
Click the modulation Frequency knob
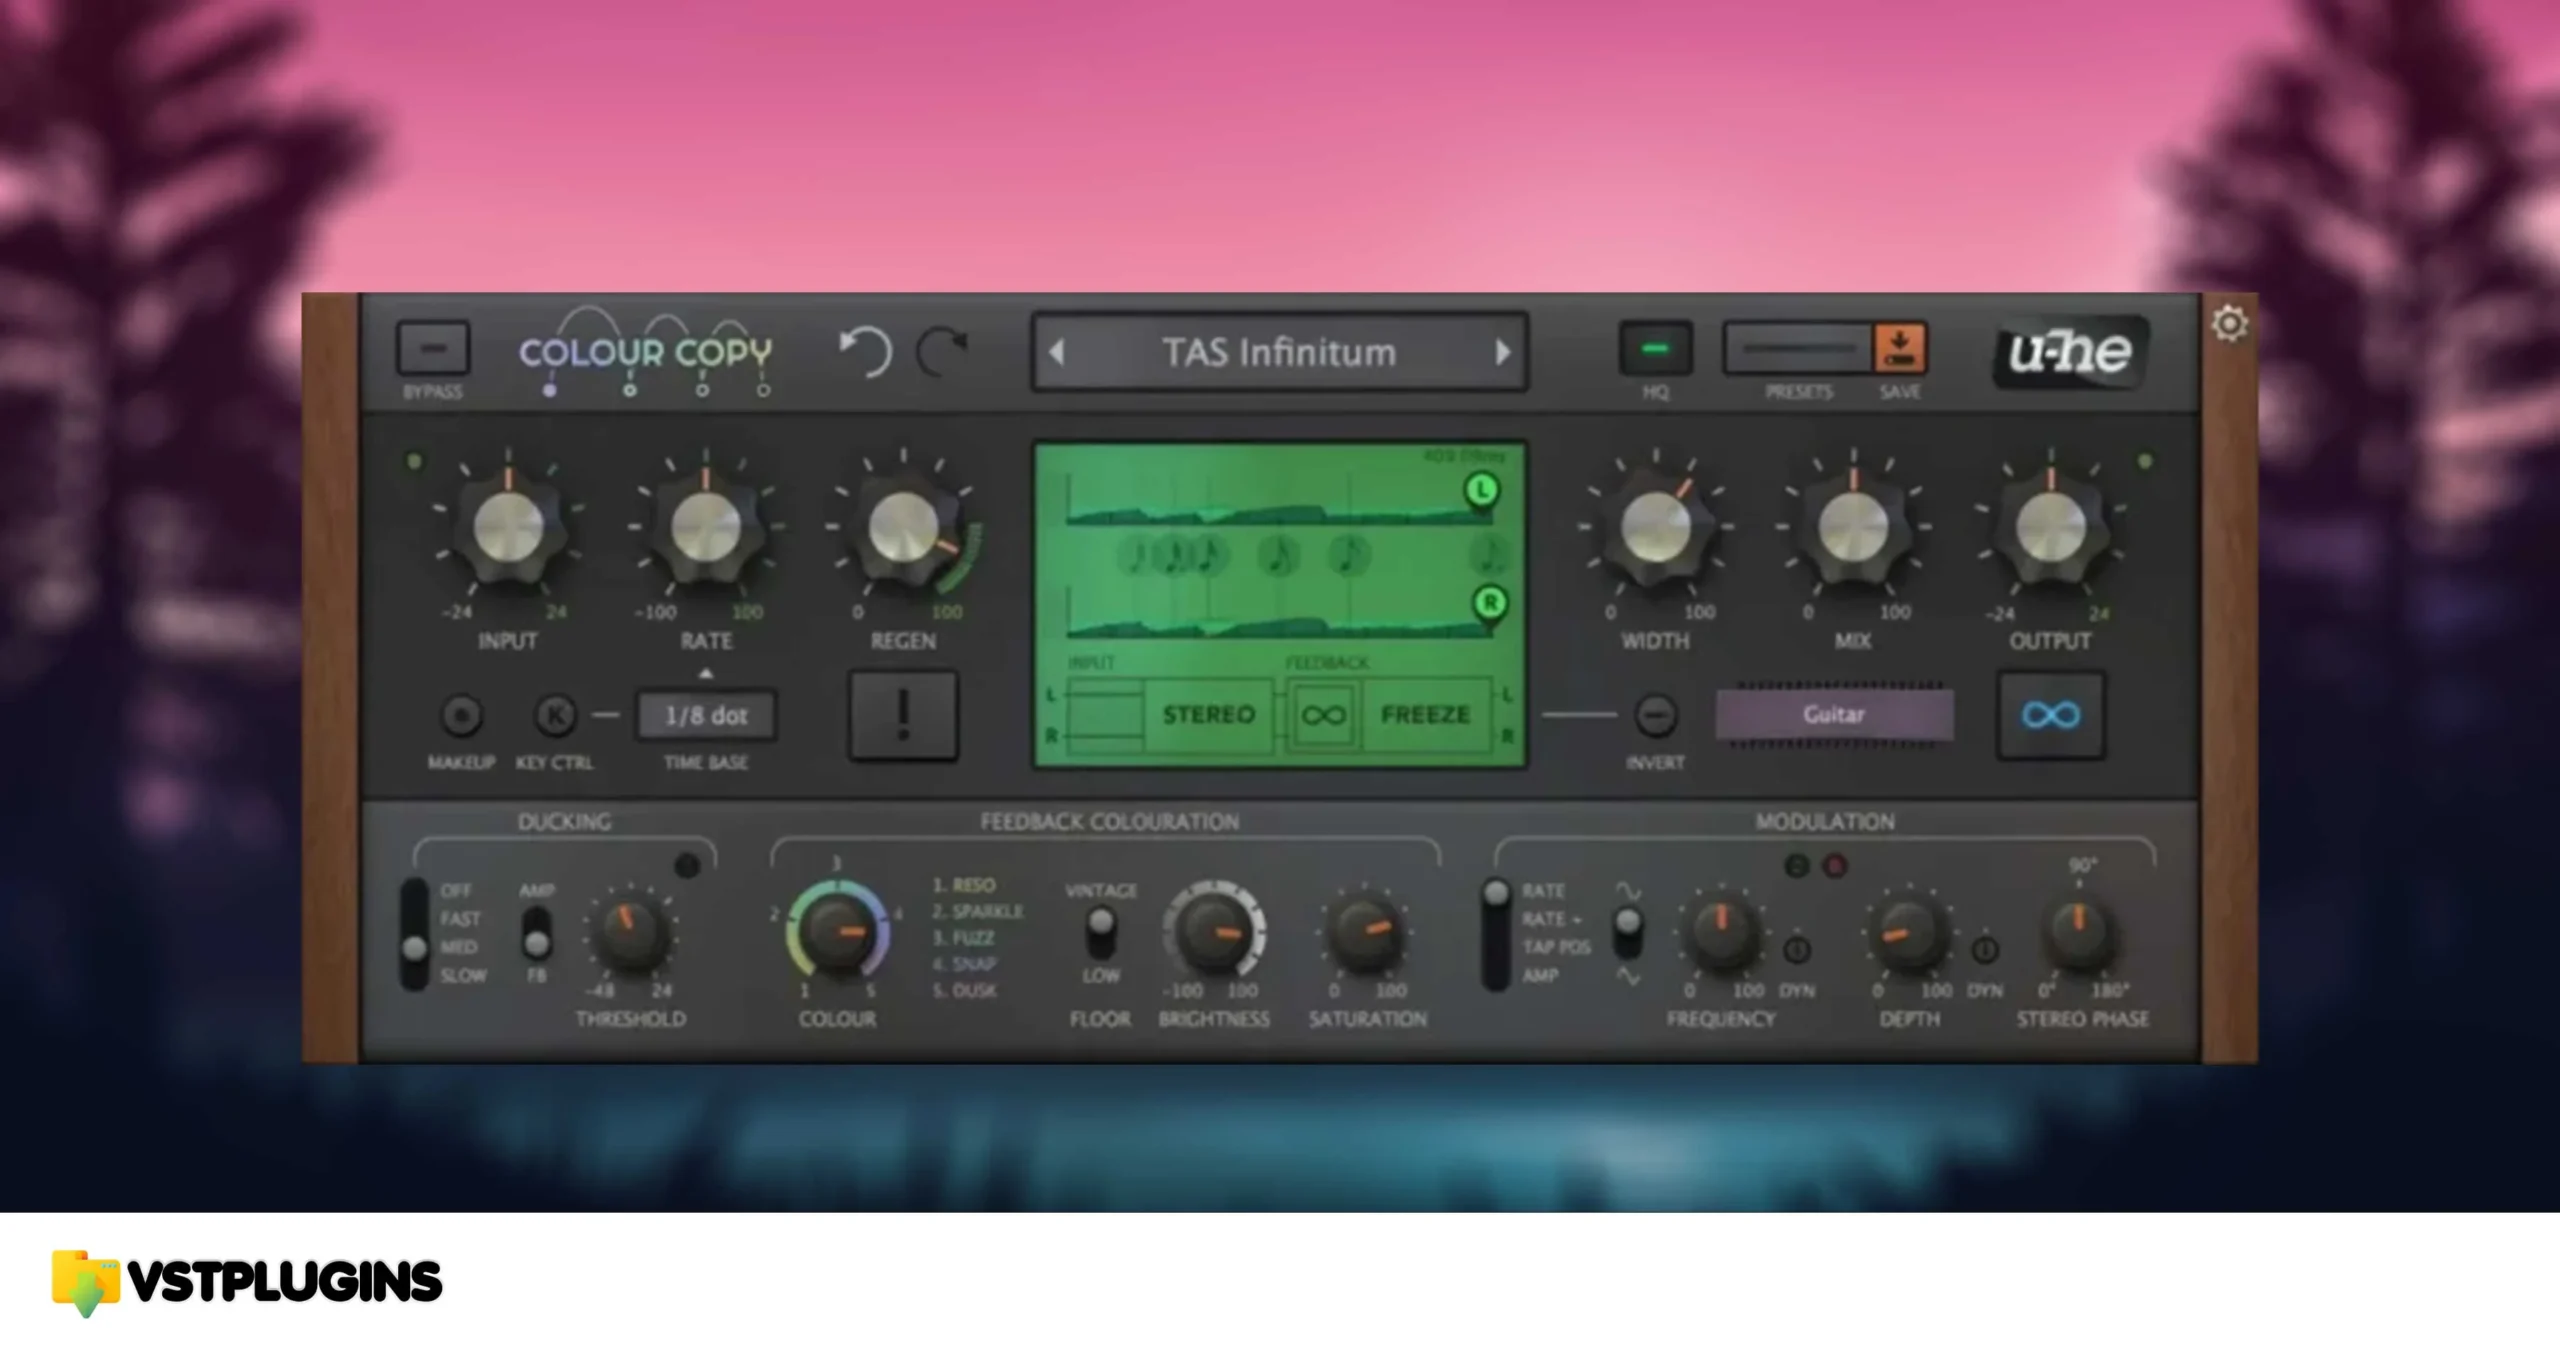1721,932
